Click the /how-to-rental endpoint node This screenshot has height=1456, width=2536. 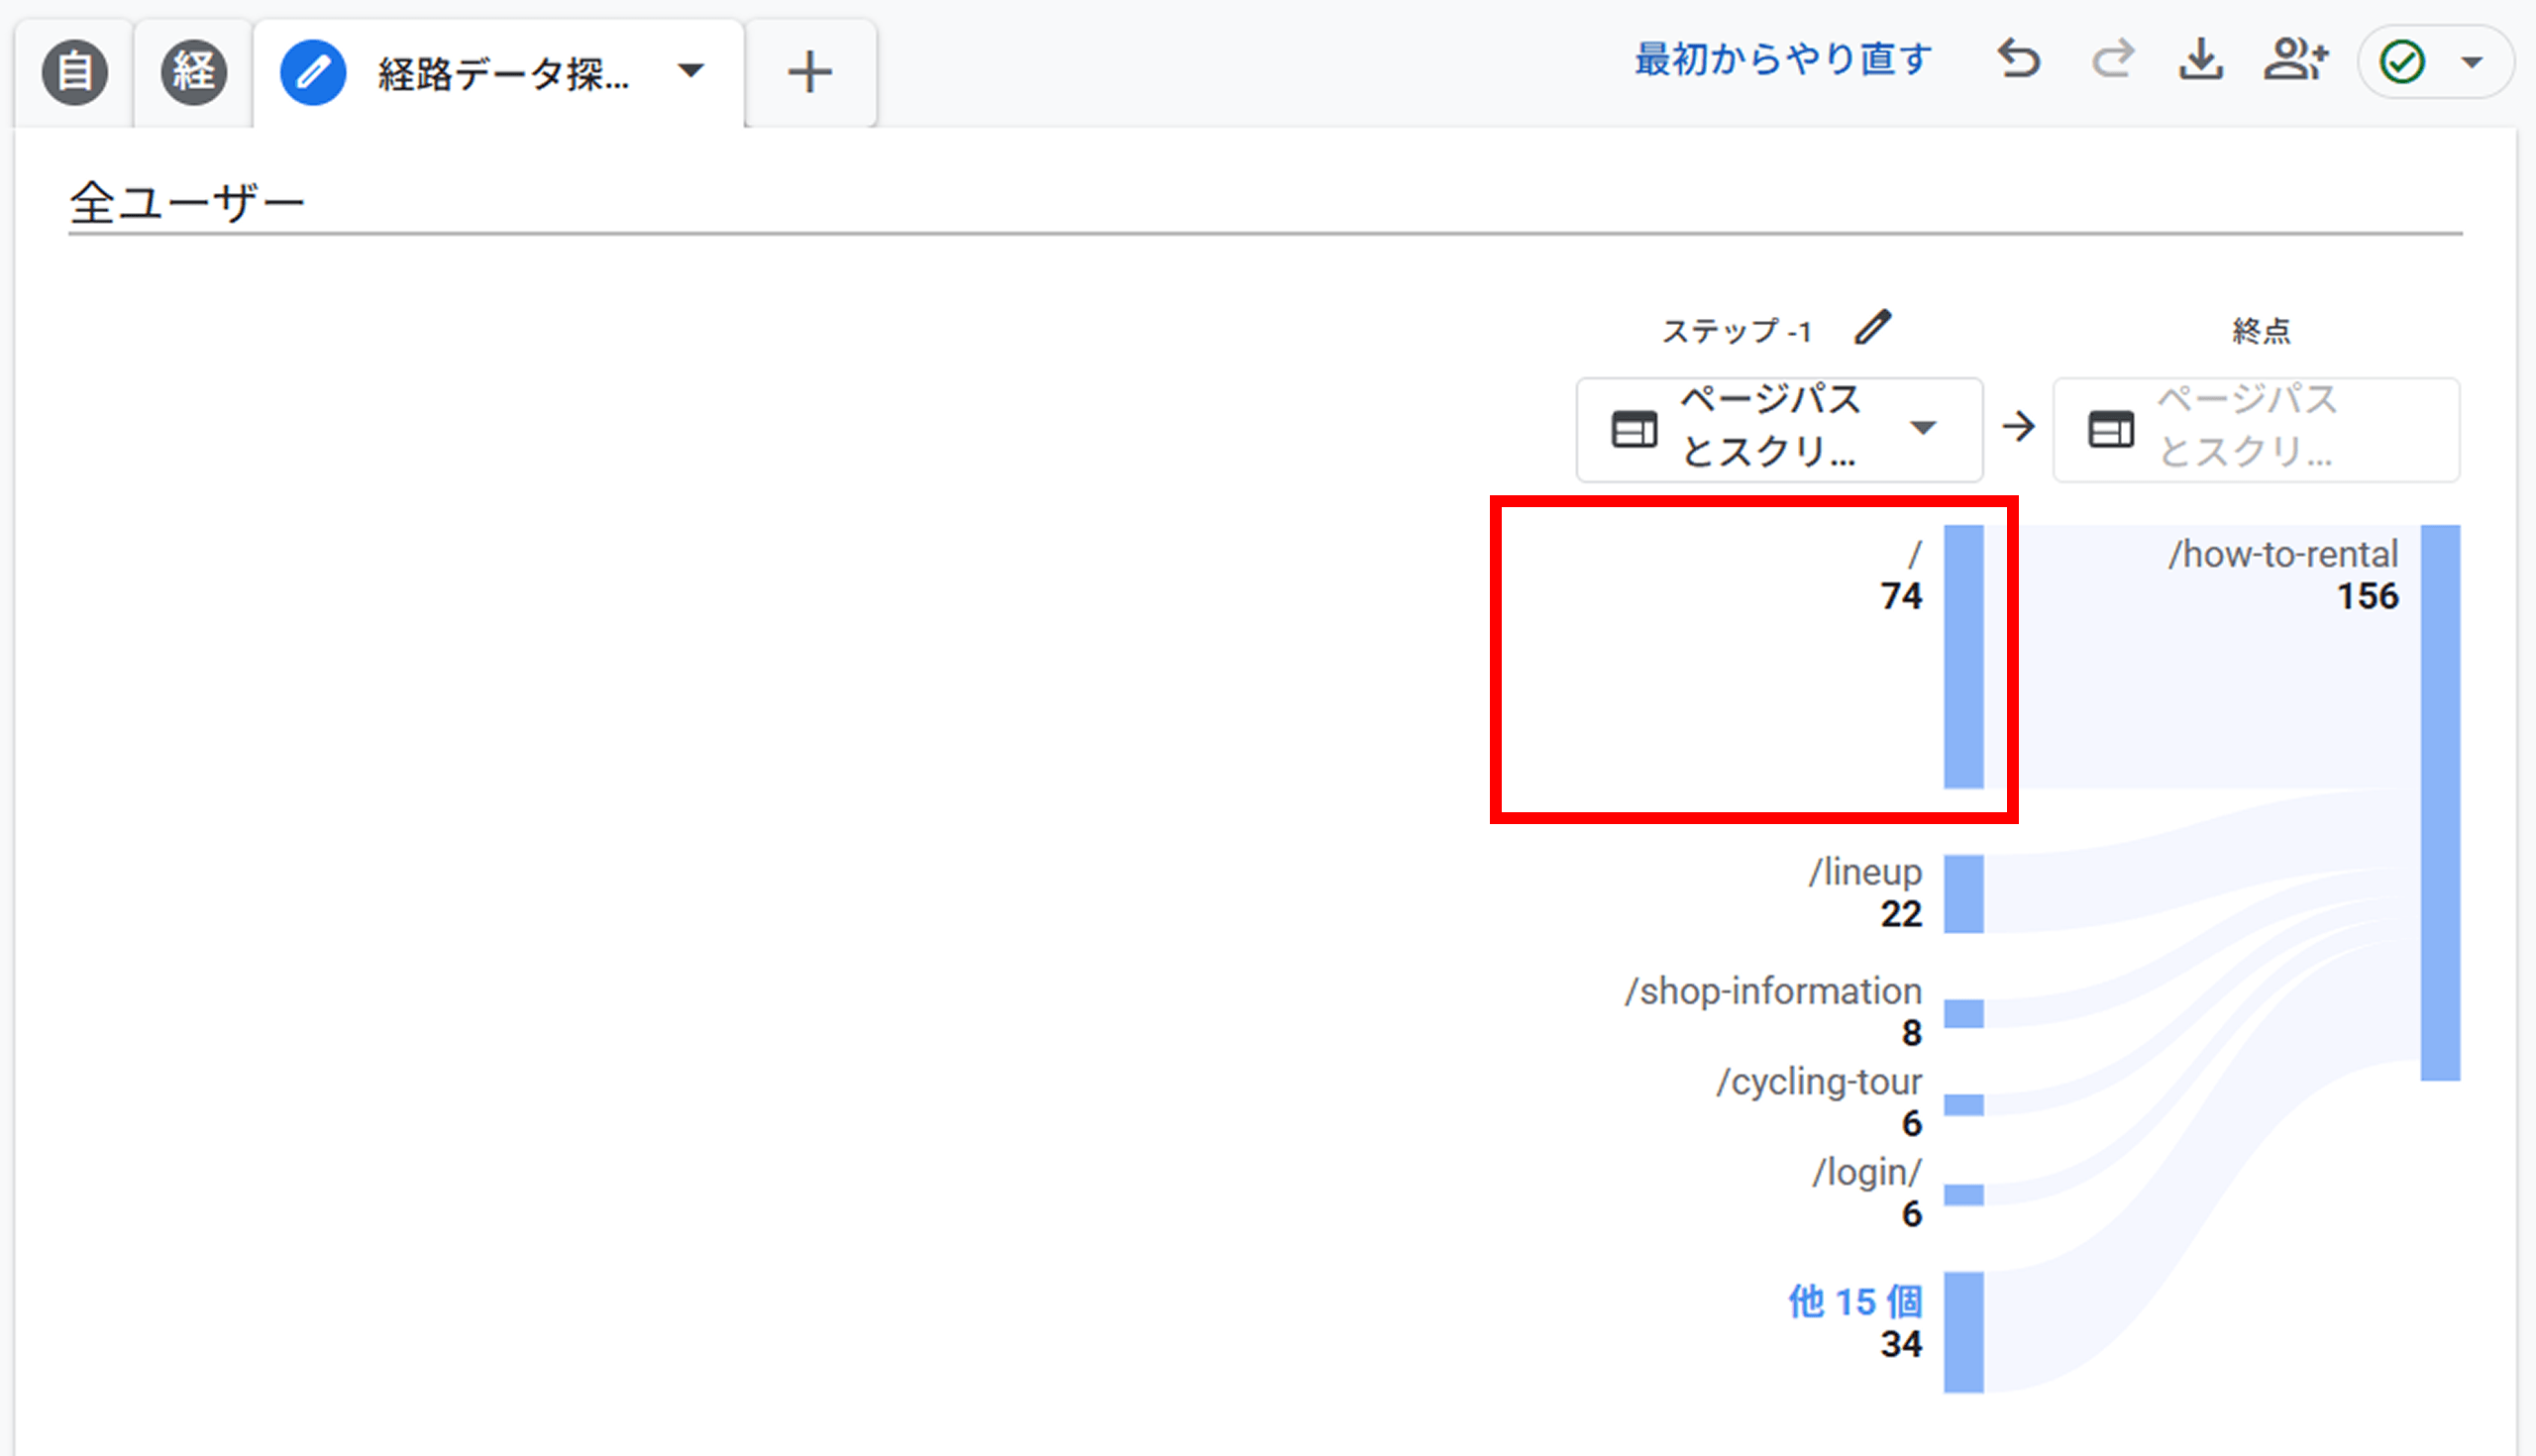(x=2440, y=803)
